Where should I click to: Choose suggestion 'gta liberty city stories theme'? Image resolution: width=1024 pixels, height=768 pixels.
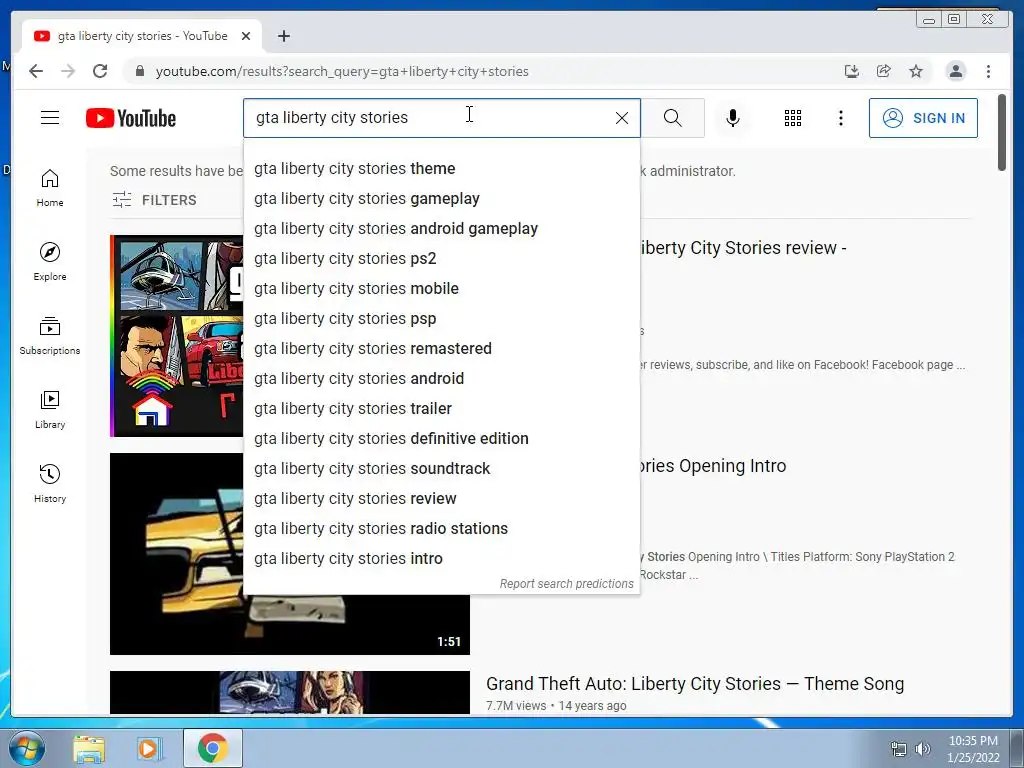coord(441,168)
